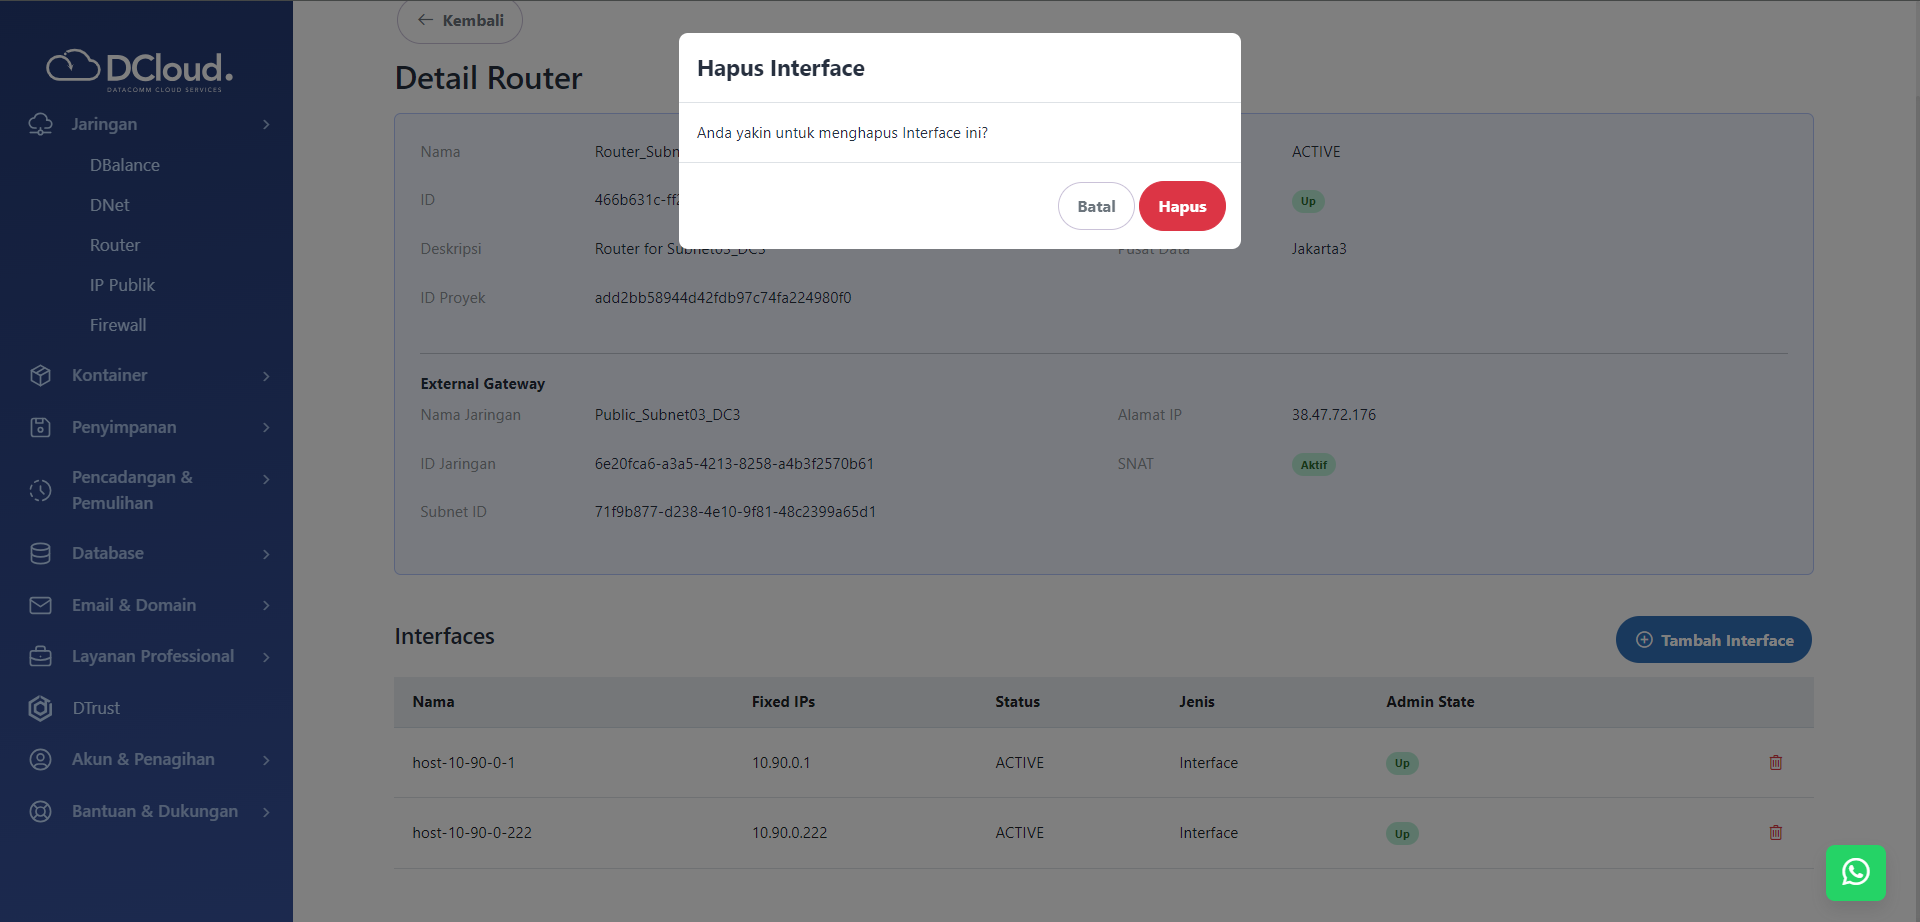1920x922 pixels.
Task: Click the WhatsApp chat icon
Action: coord(1855,872)
